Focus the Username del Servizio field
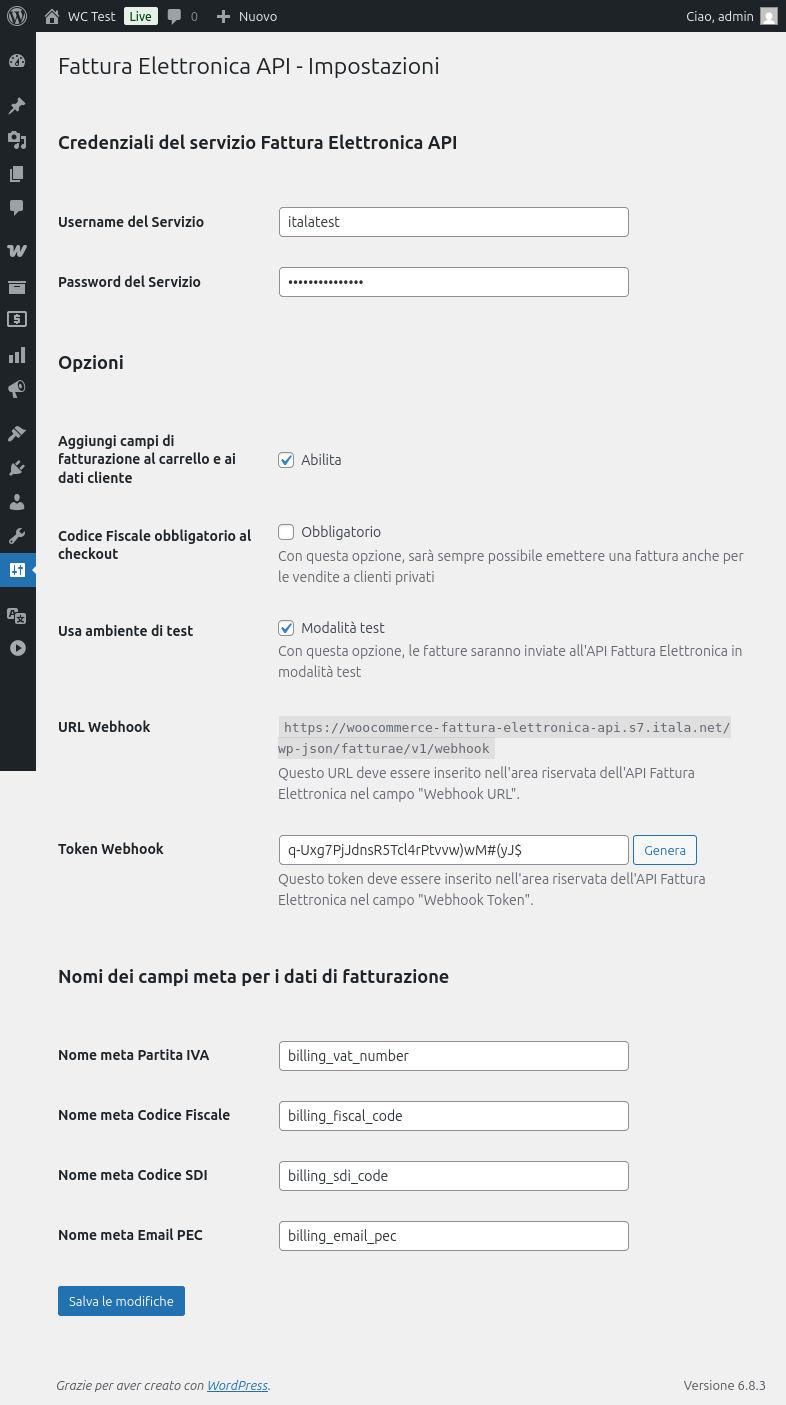Screen dimensions: 786x1405 click(453, 222)
